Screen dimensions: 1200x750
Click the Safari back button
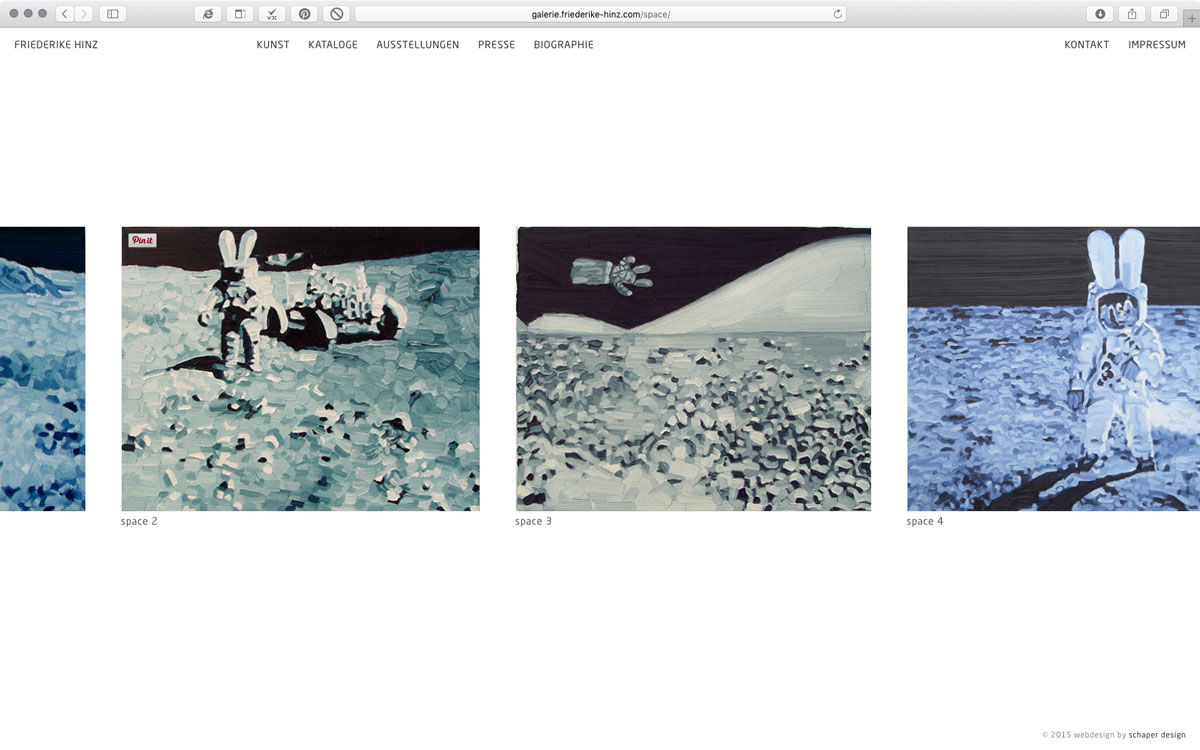(65, 14)
